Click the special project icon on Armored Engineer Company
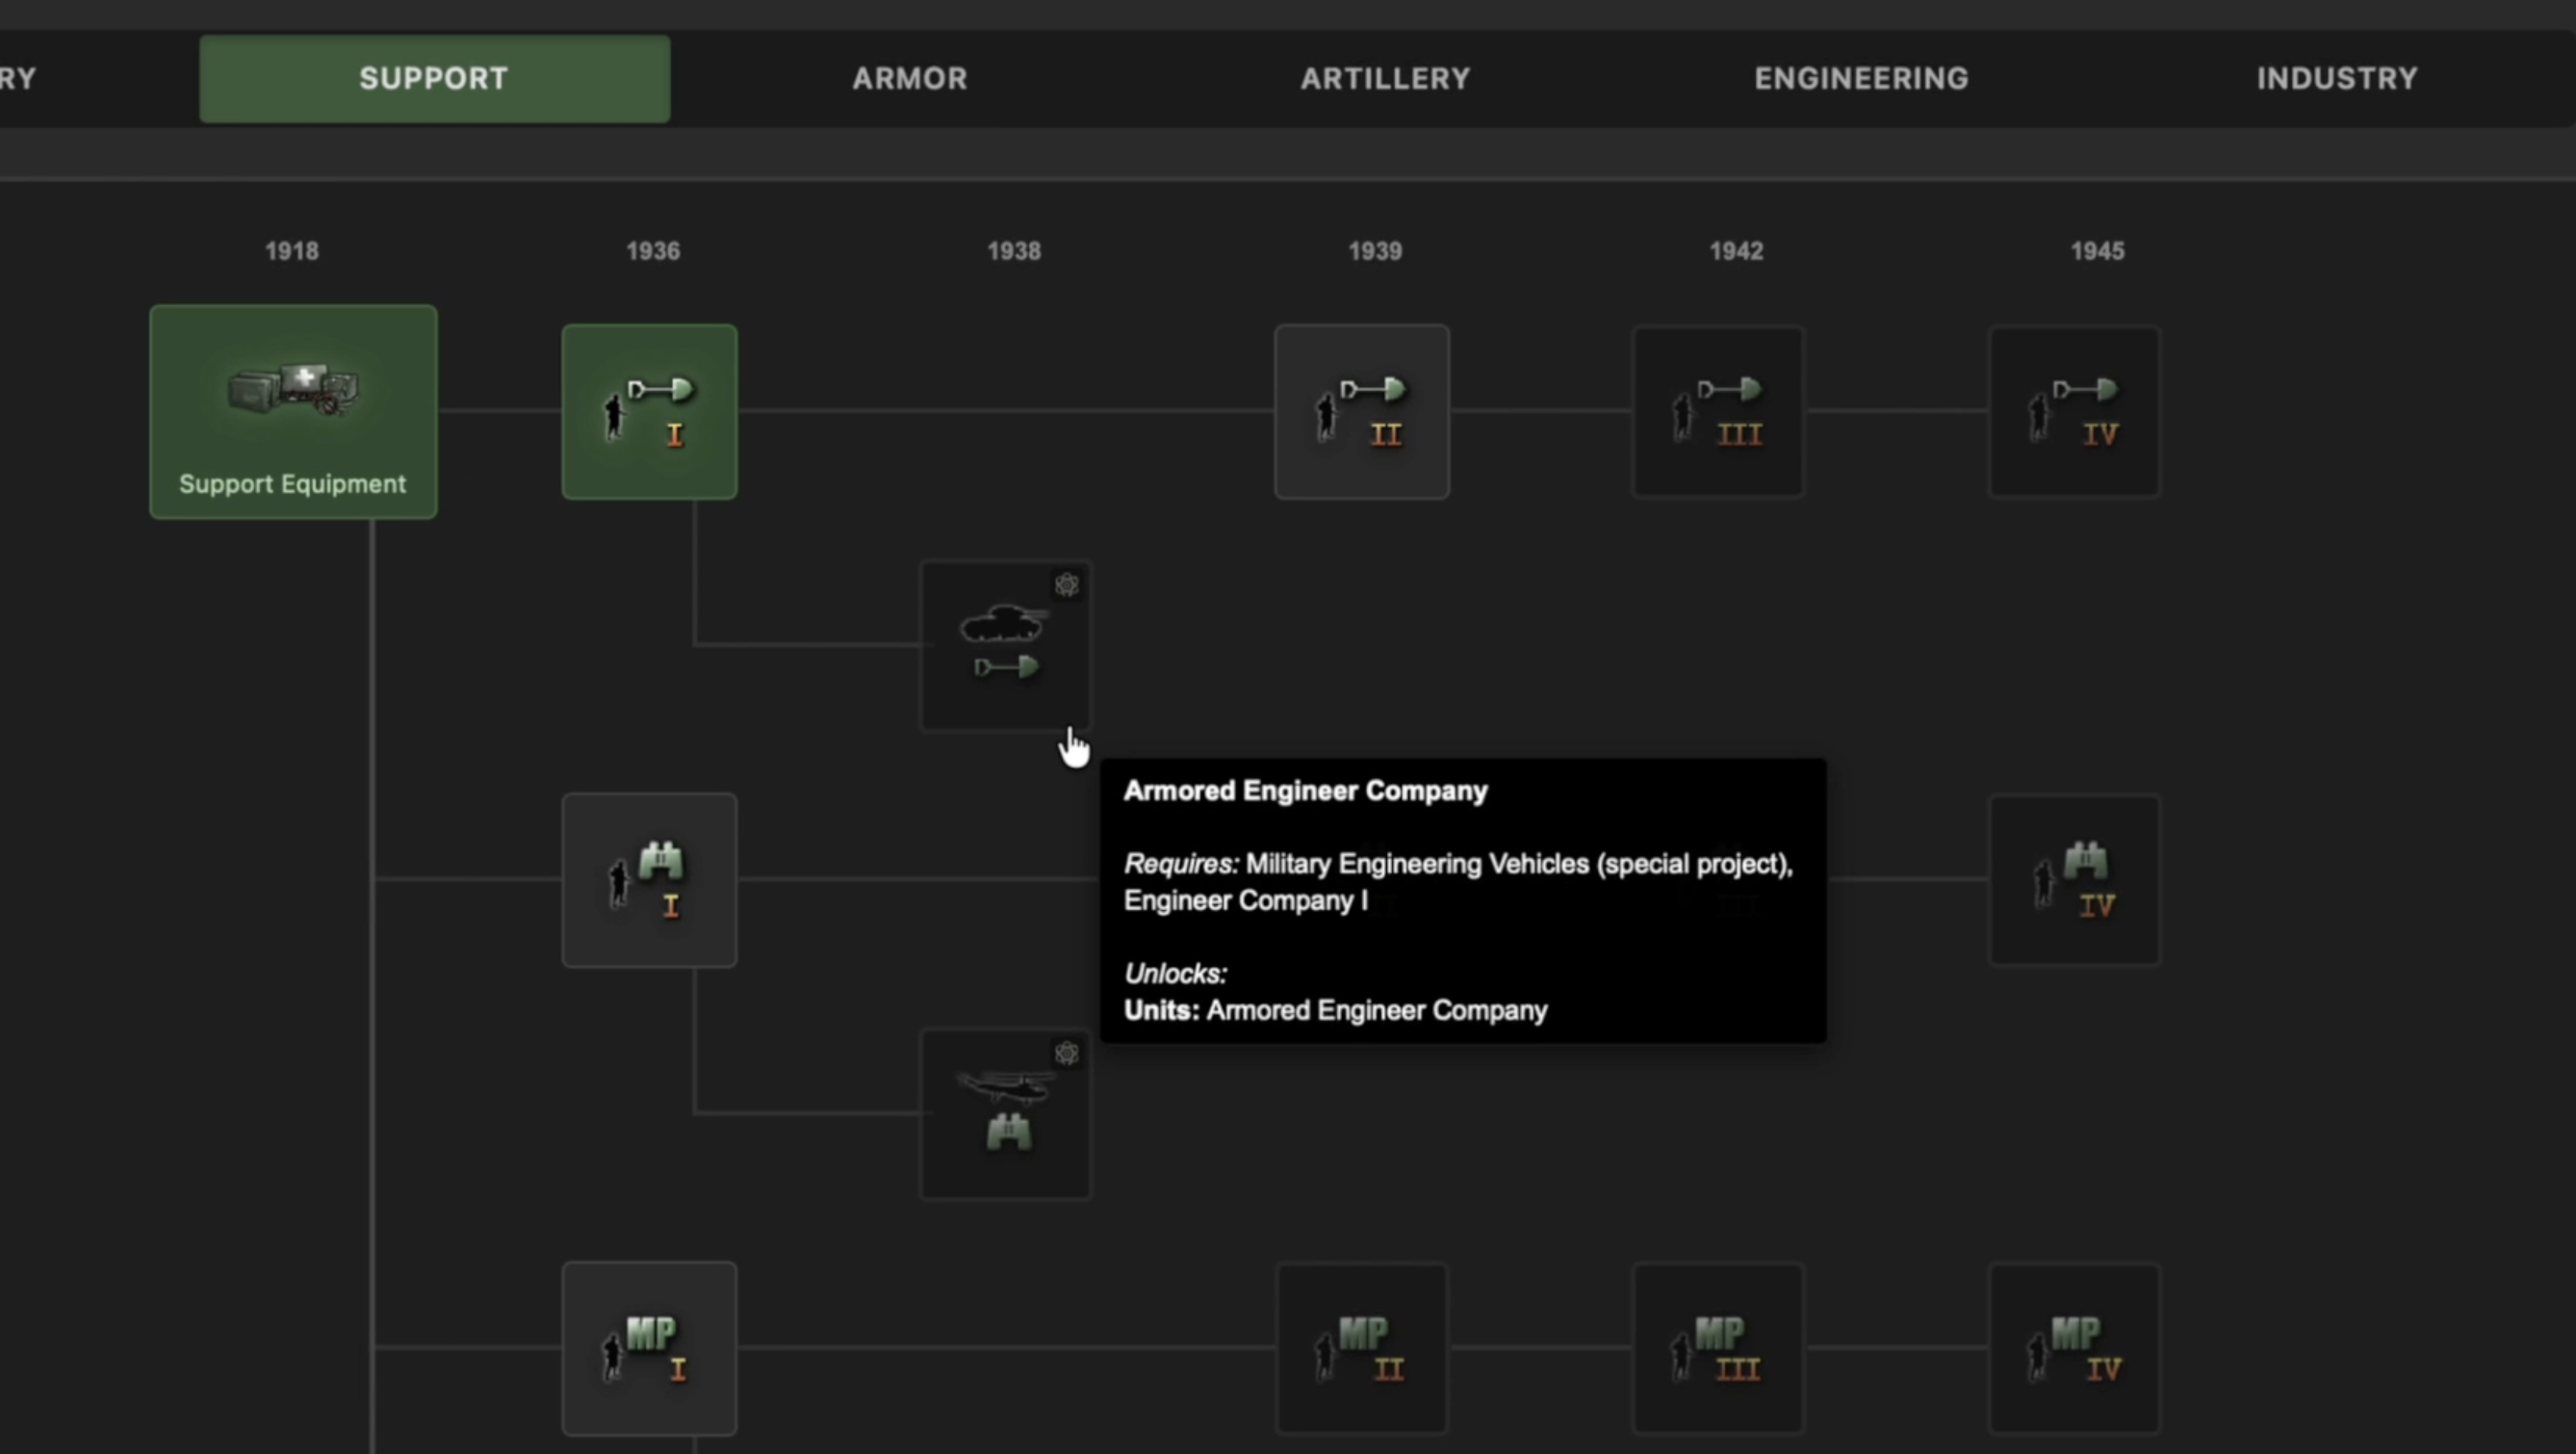Screen dimensions: 2576x1454 [x=1066, y=585]
